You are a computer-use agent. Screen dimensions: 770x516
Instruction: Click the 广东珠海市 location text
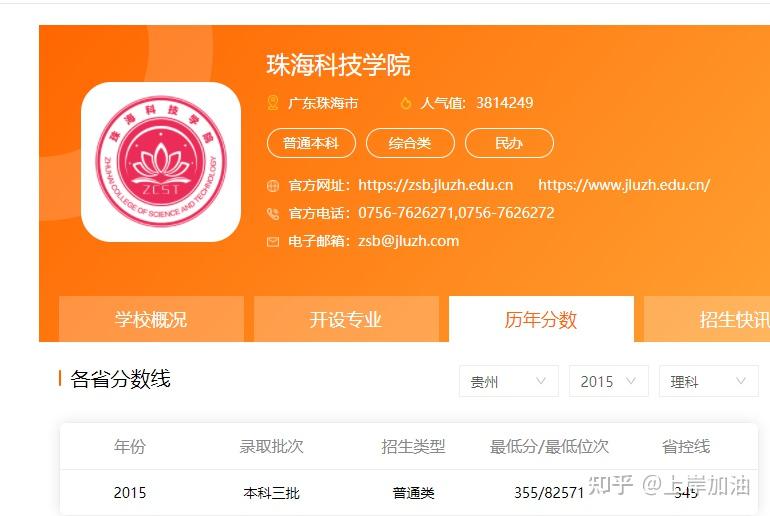pos(323,103)
